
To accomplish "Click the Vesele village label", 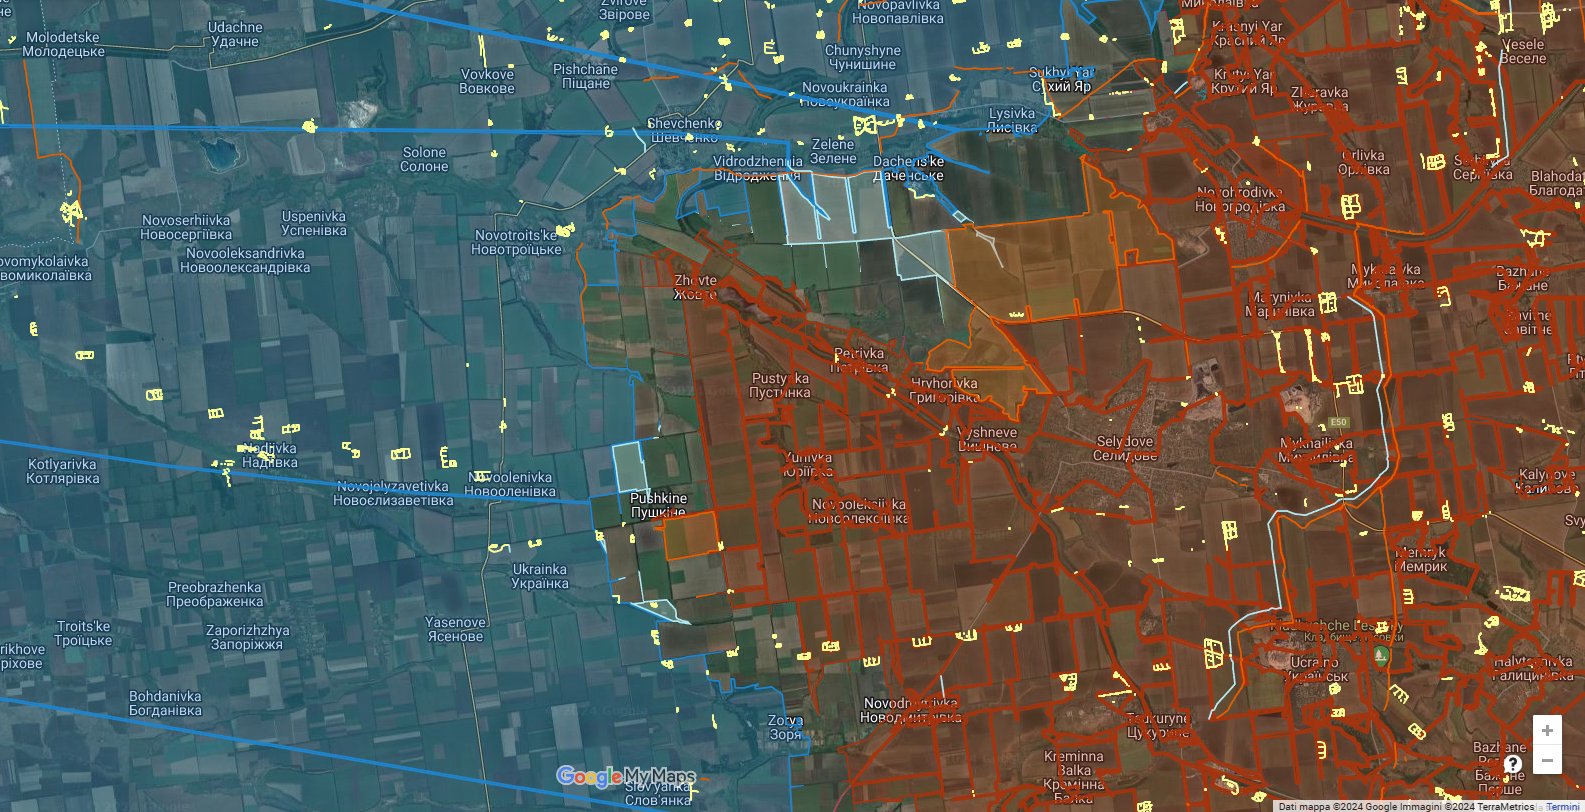I will [1523, 51].
